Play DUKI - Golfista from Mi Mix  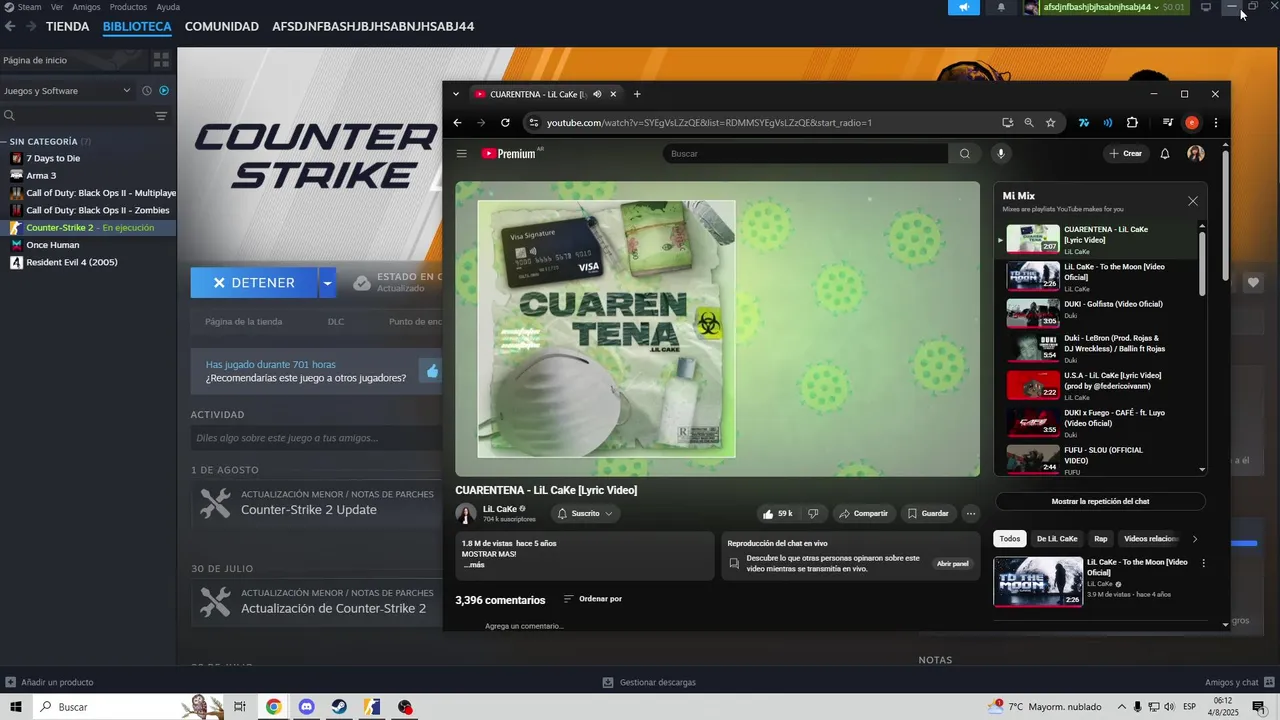tap(1100, 313)
